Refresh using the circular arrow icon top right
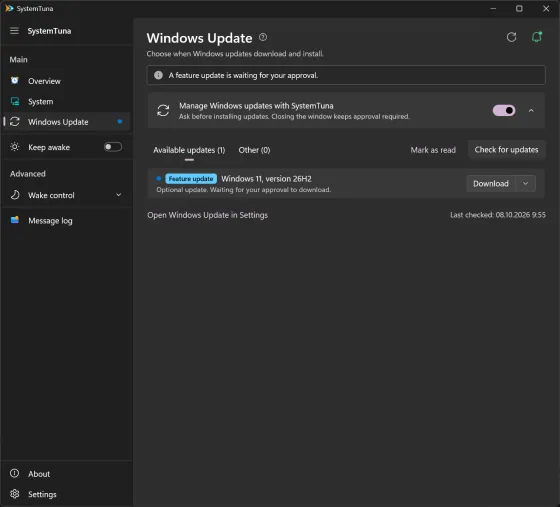 [511, 37]
